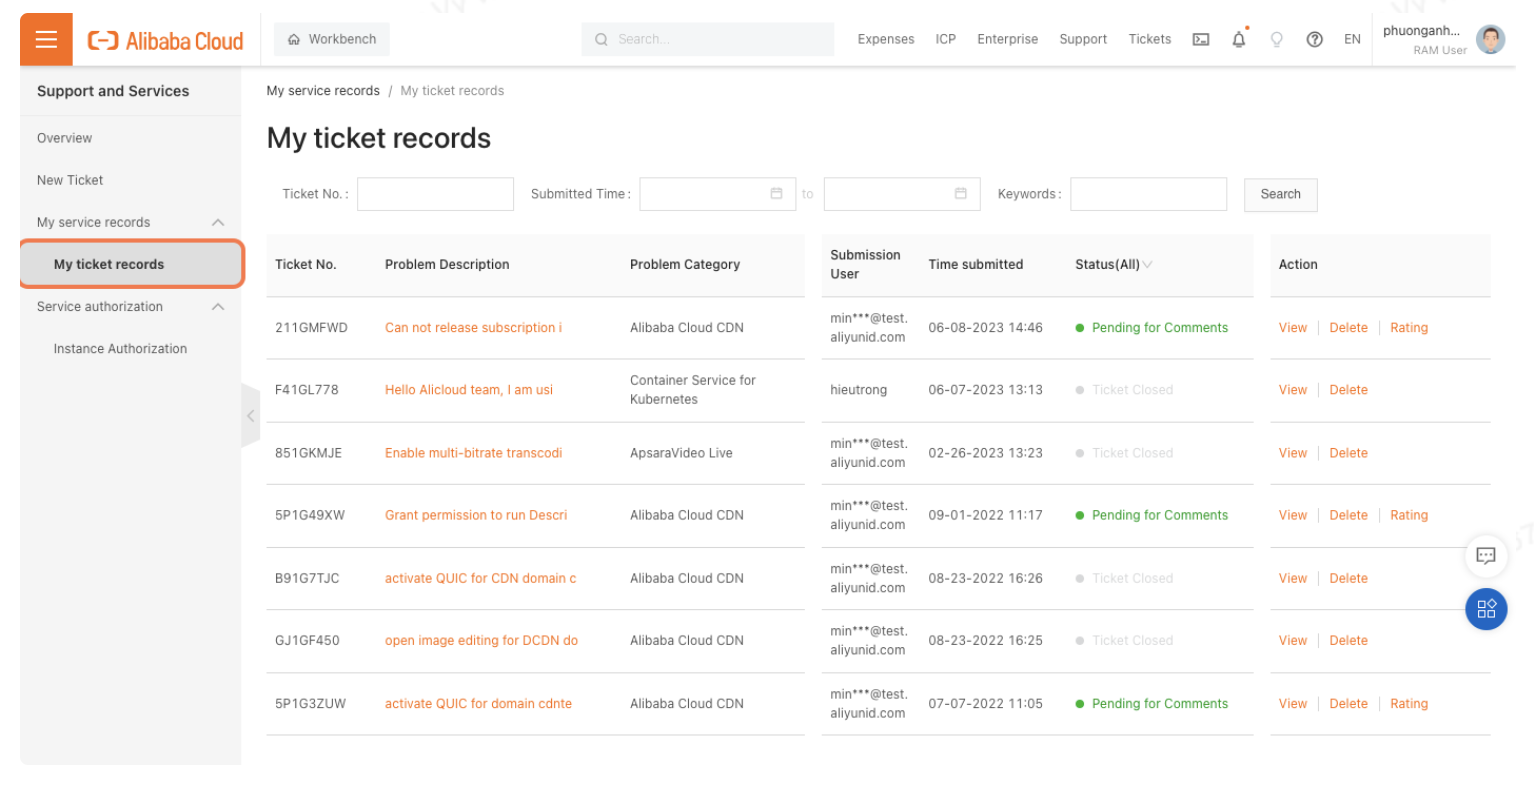The height and width of the screenshot is (806, 1534).
Task: View ticket 211GMFWD details
Action: point(1292,327)
